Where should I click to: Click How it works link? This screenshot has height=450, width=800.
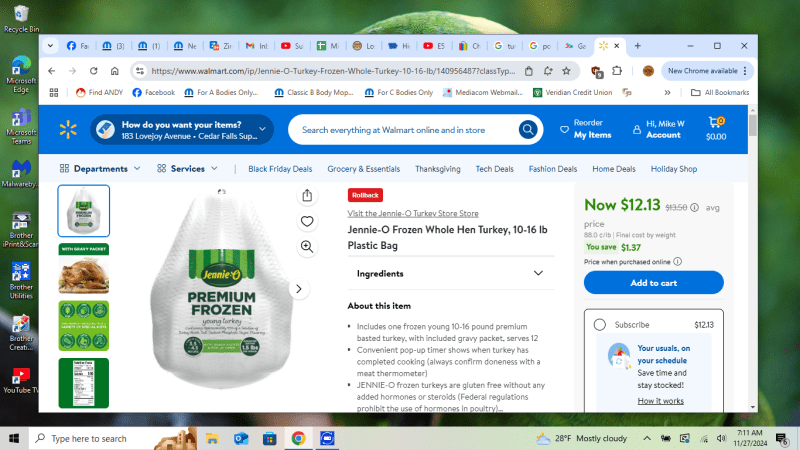(x=660, y=401)
